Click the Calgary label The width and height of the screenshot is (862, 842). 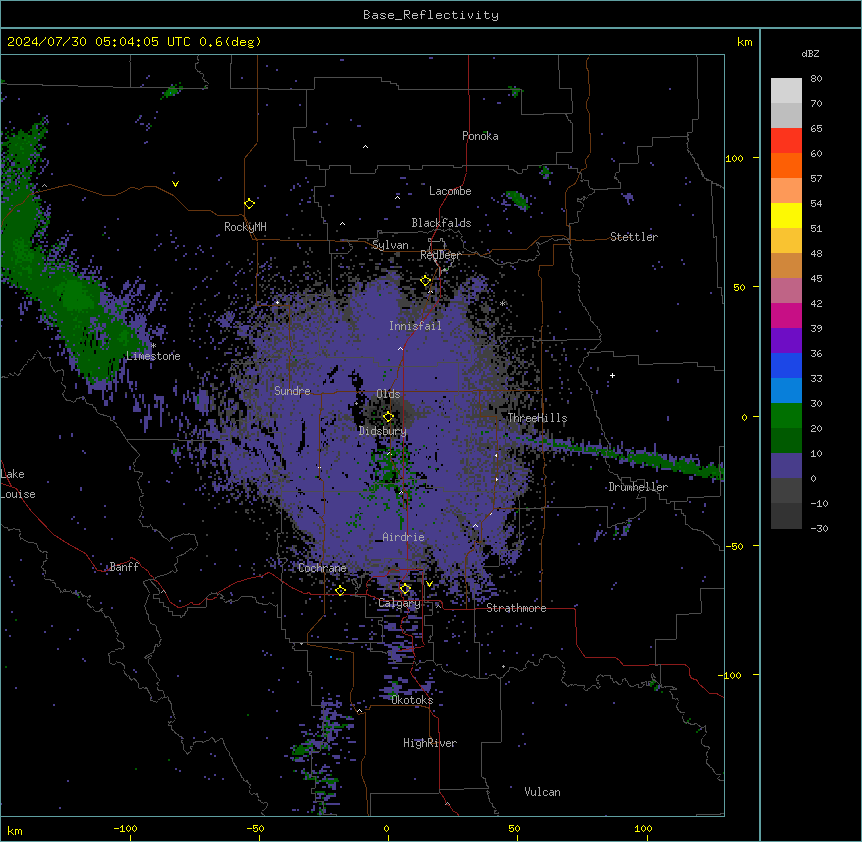399,603
